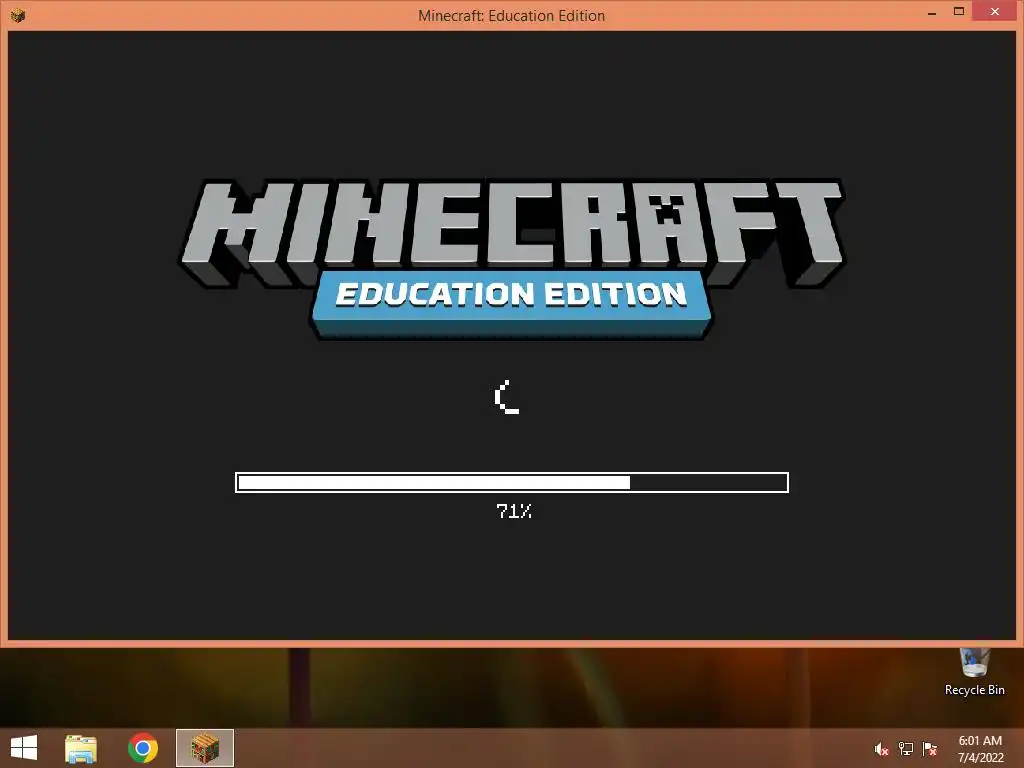Click the muted volume tray icon
1024x768 pixels.
(881, 749)
